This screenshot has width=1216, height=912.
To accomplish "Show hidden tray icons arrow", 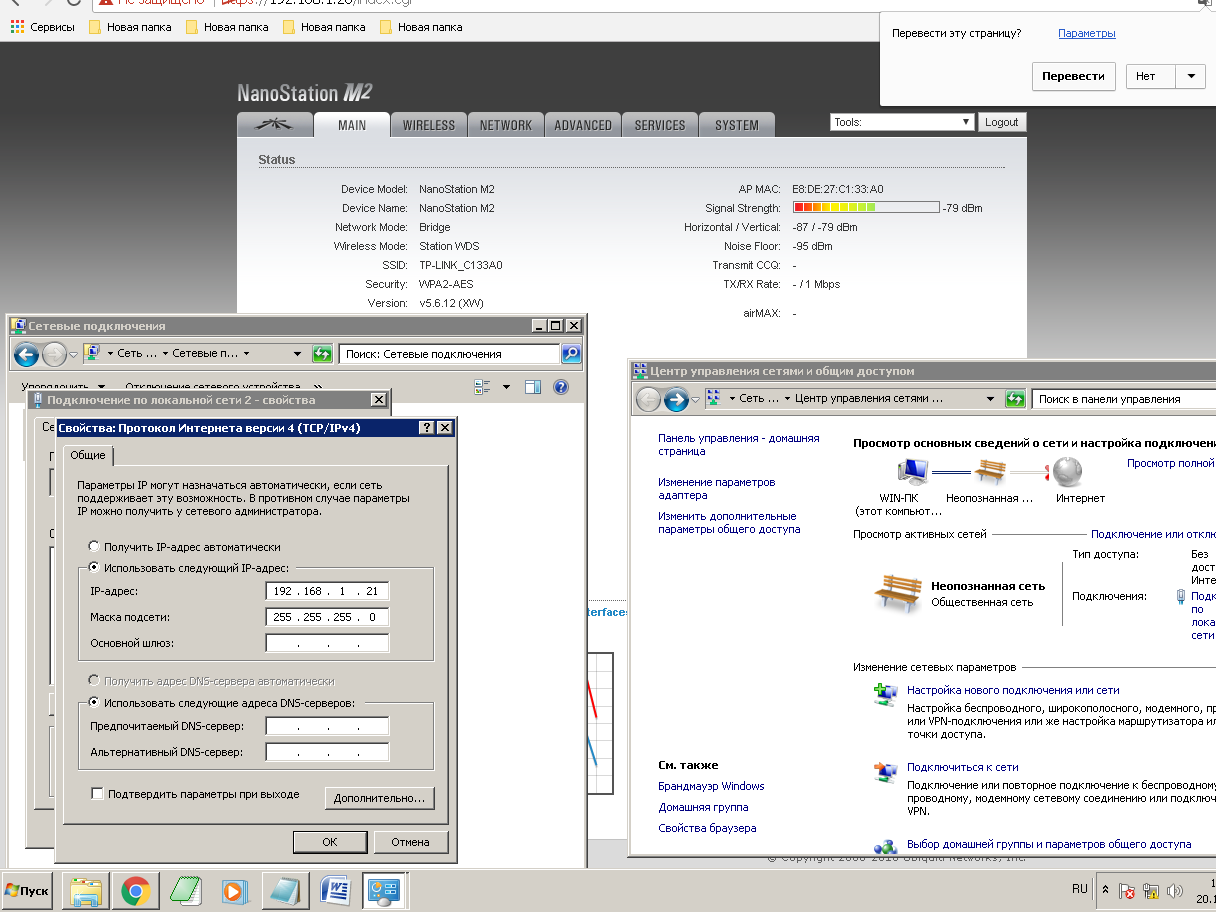I will (1105, 889).
